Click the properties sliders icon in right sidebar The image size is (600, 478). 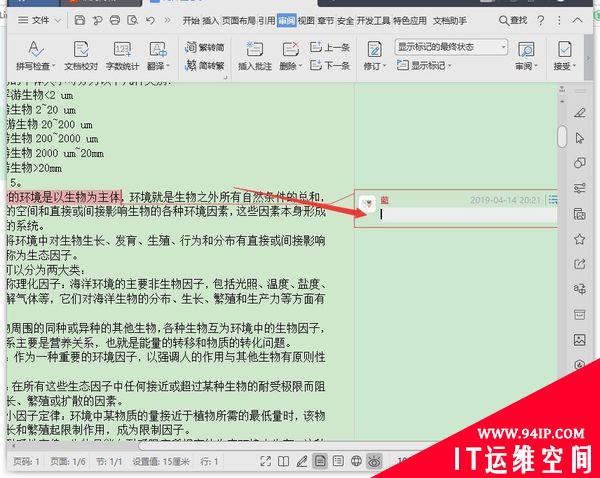coord(579,188)
